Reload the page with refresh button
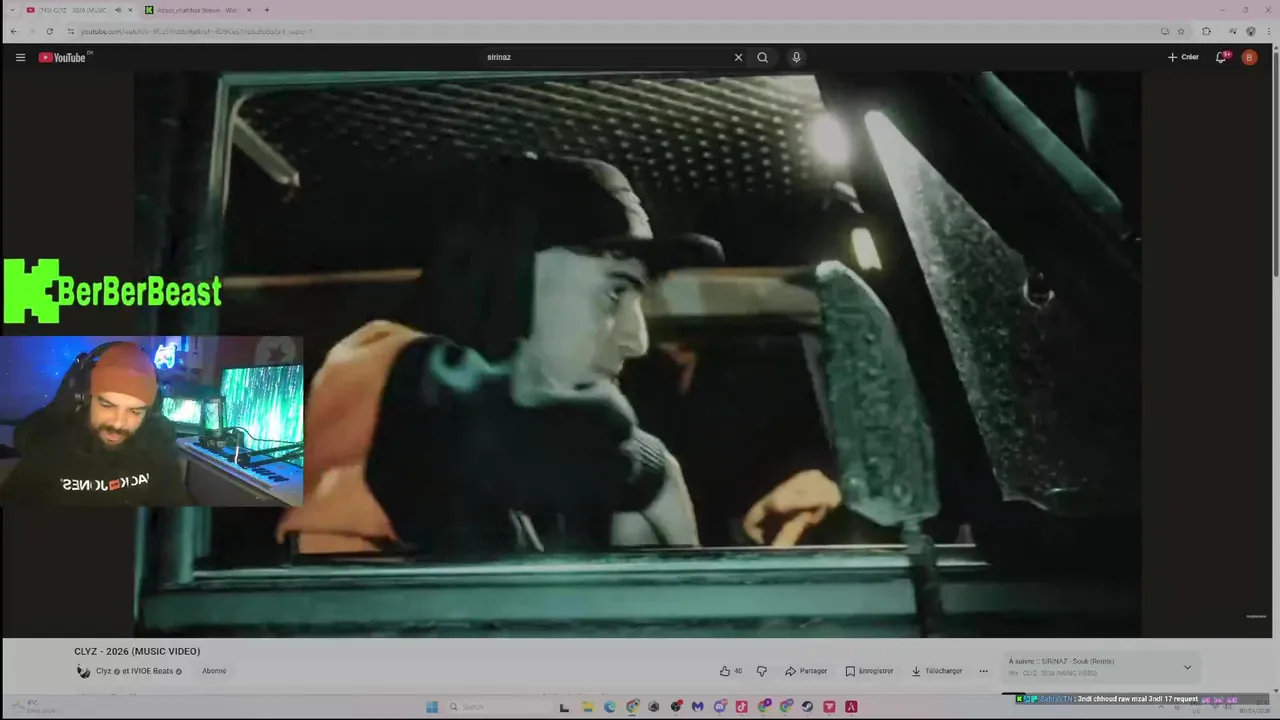 [x=49, y=31]
